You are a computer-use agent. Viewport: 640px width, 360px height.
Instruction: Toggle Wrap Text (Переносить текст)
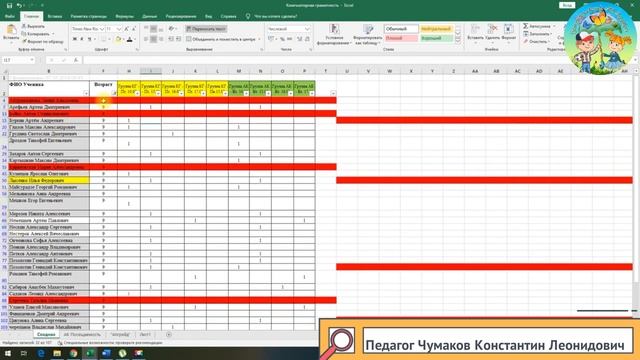click(206, 29)
